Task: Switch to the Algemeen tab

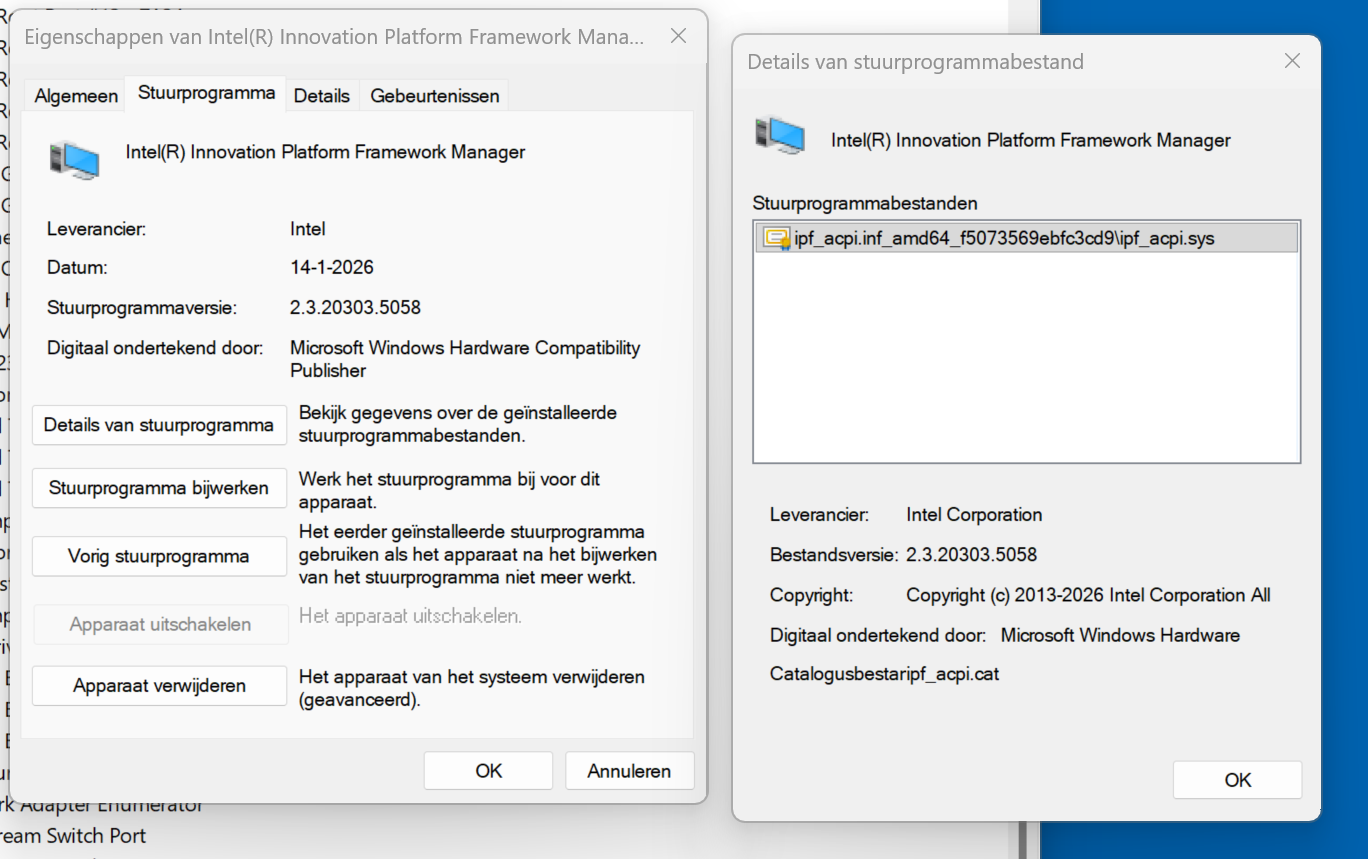Action: click(76, 96)
